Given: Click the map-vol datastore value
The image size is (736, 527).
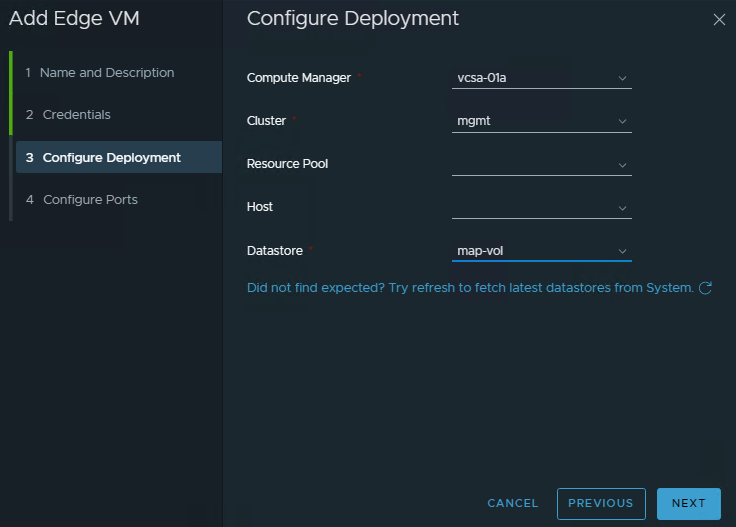Looking at the screenshot, I should pyautogui.click(x=480, y=250).
